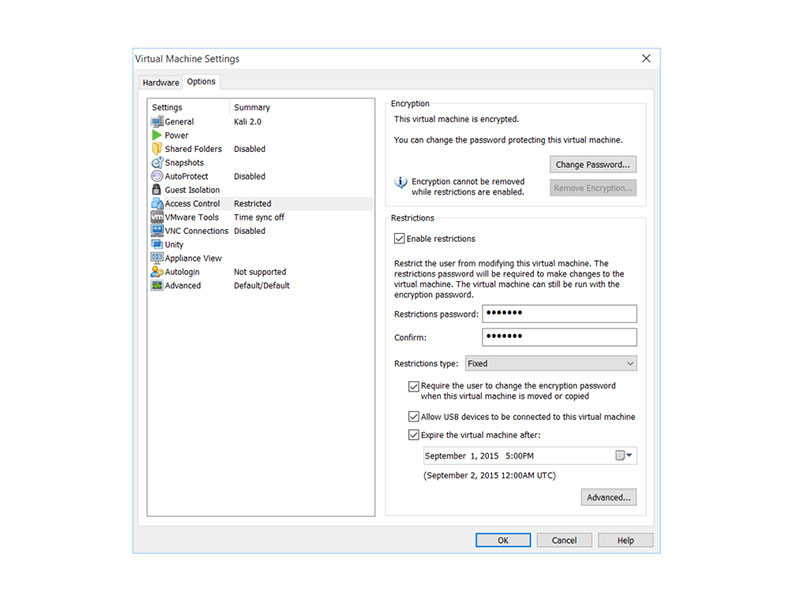Open the Restrictions type dropdown
This screenshot has height=600, width=800.
tap(551, 363)
